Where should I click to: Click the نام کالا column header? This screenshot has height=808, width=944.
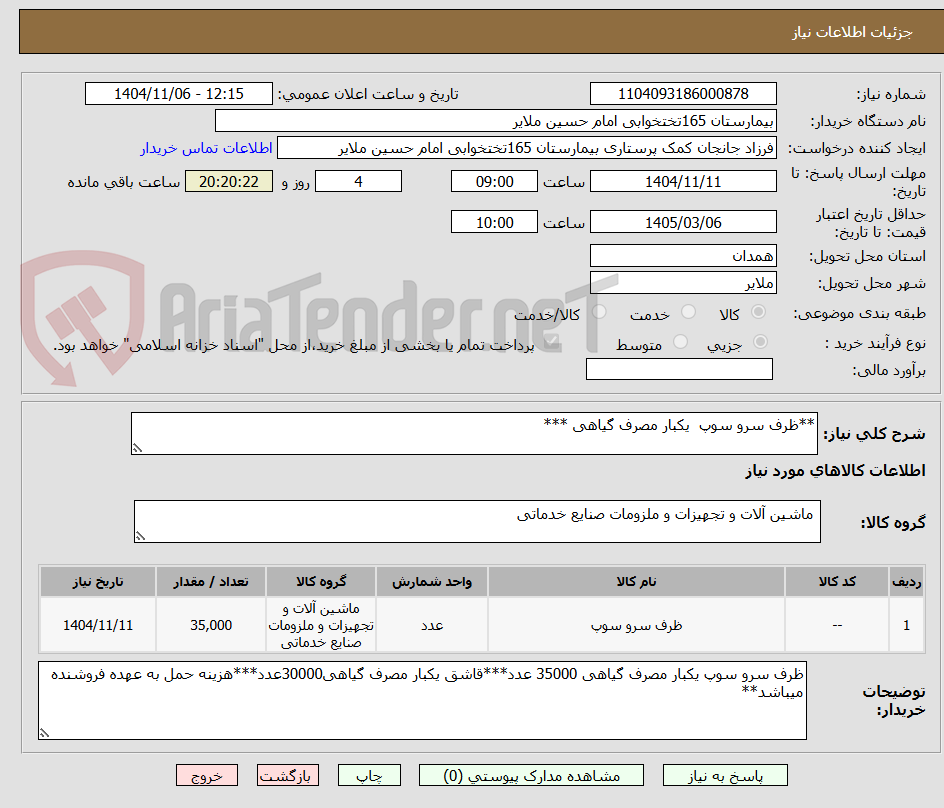[636, 581]
